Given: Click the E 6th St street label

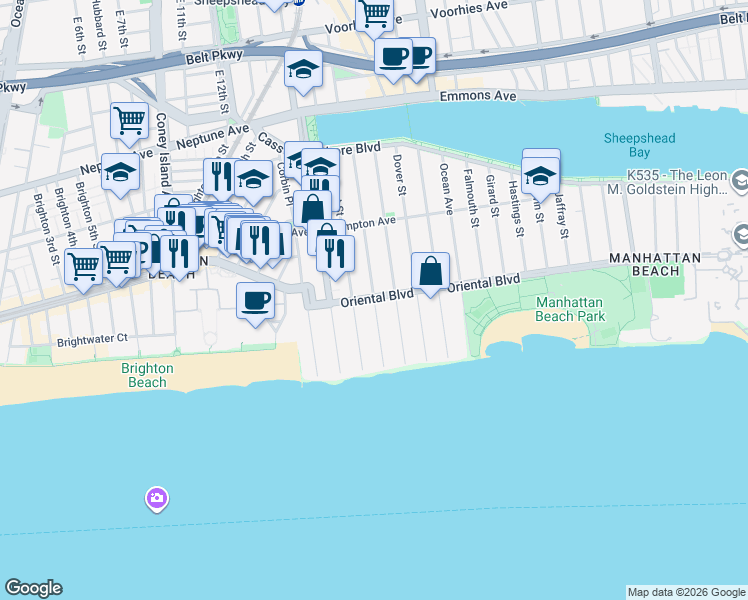Looking at the screenshot, I should 79,35.
